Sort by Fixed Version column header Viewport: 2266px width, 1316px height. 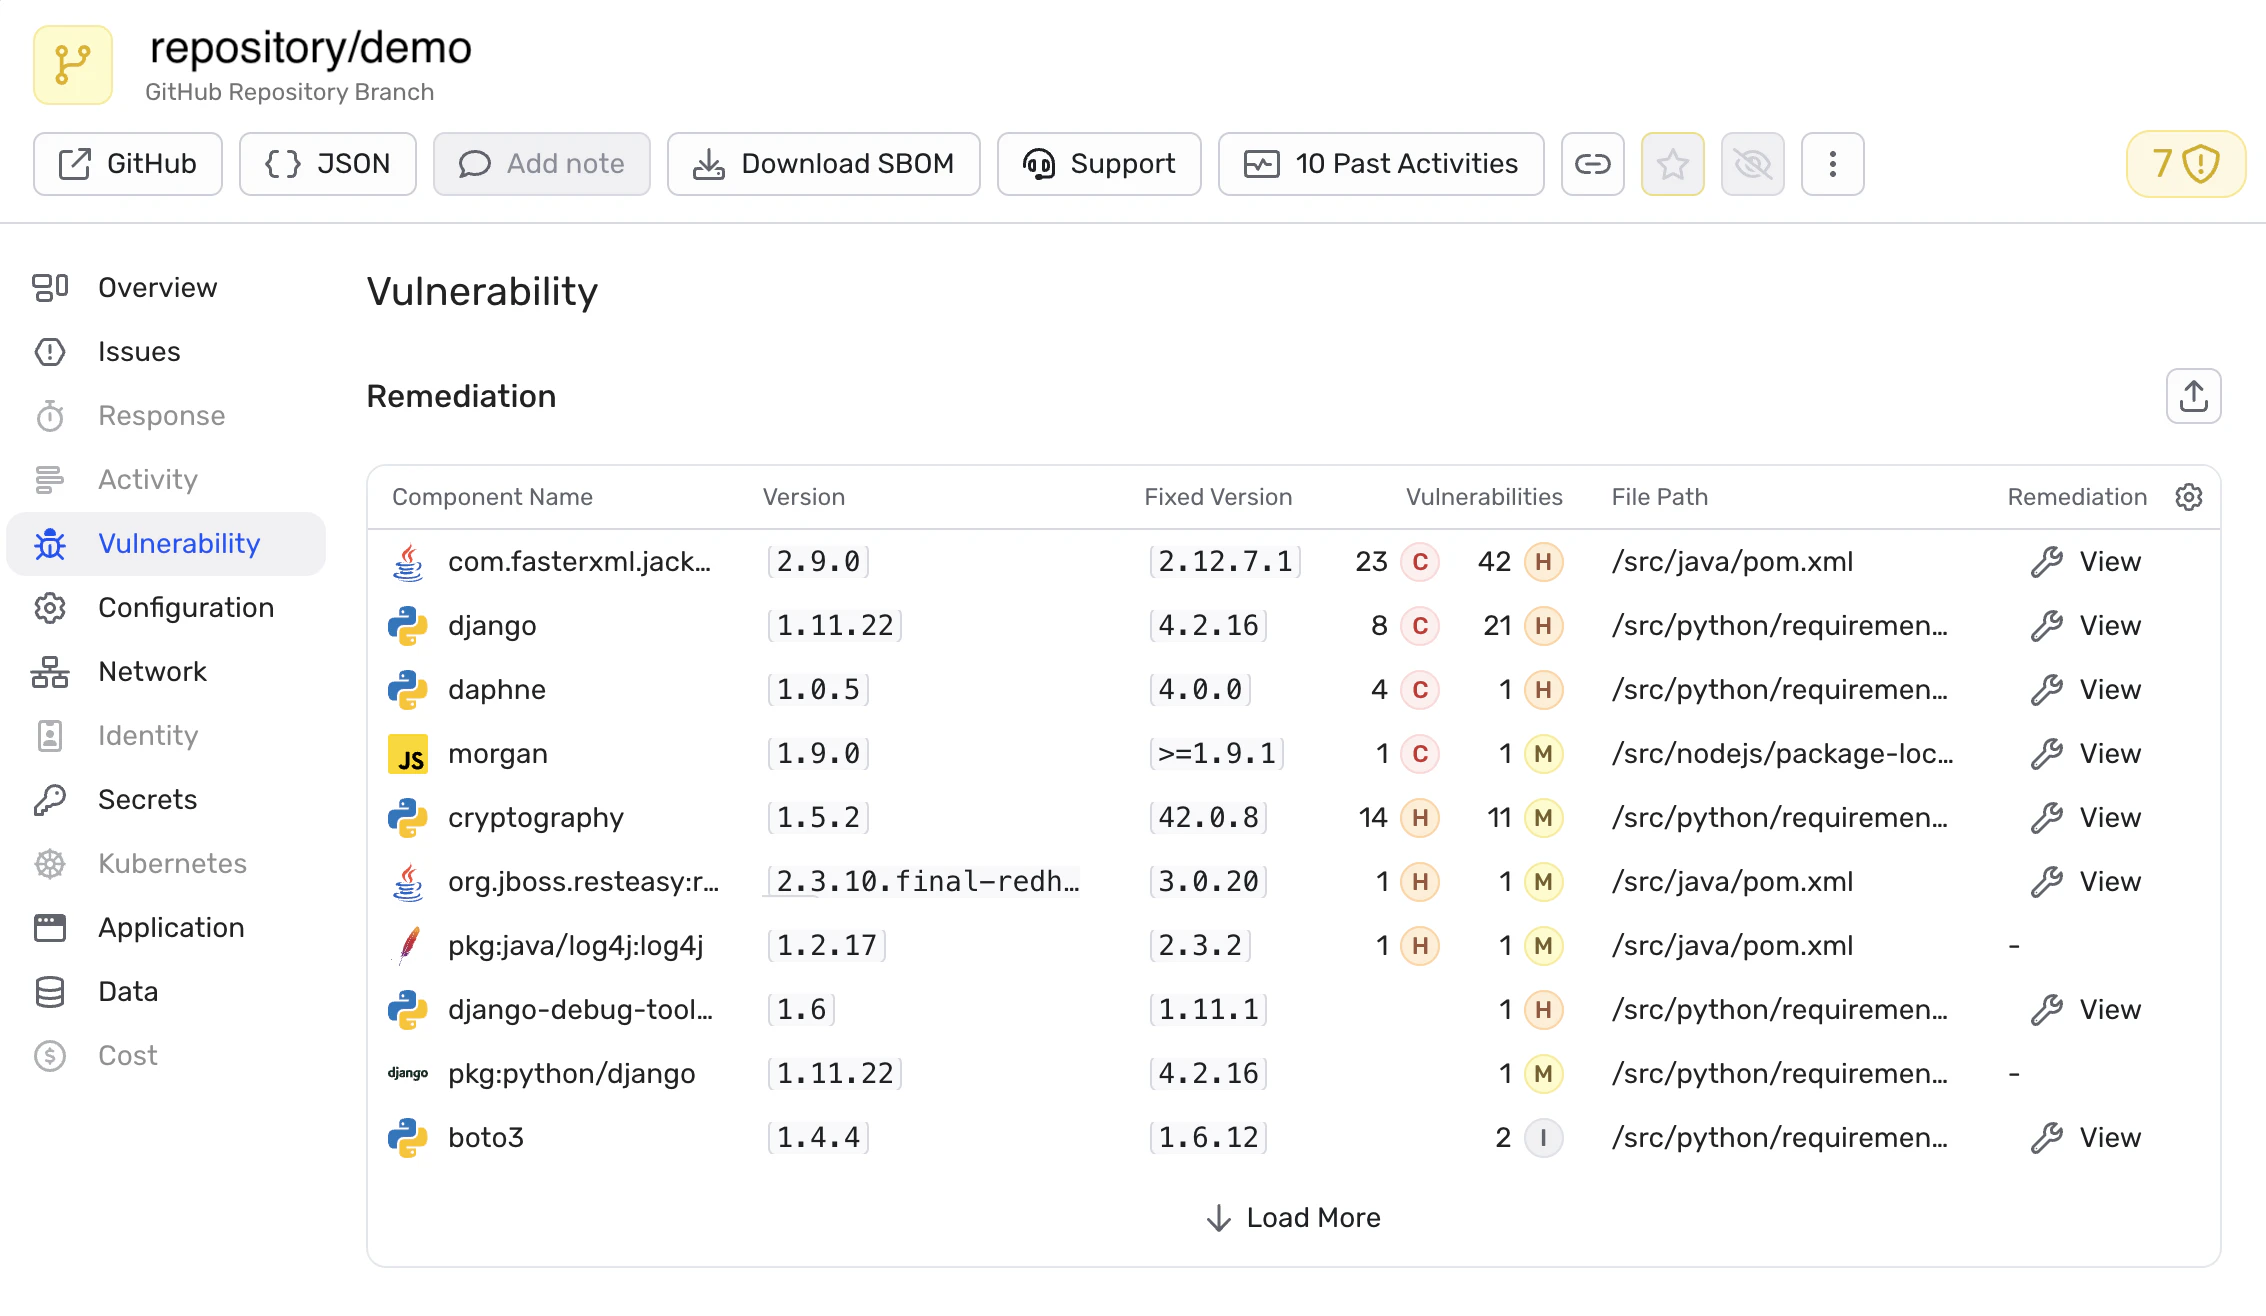[x=1218, y=497]
